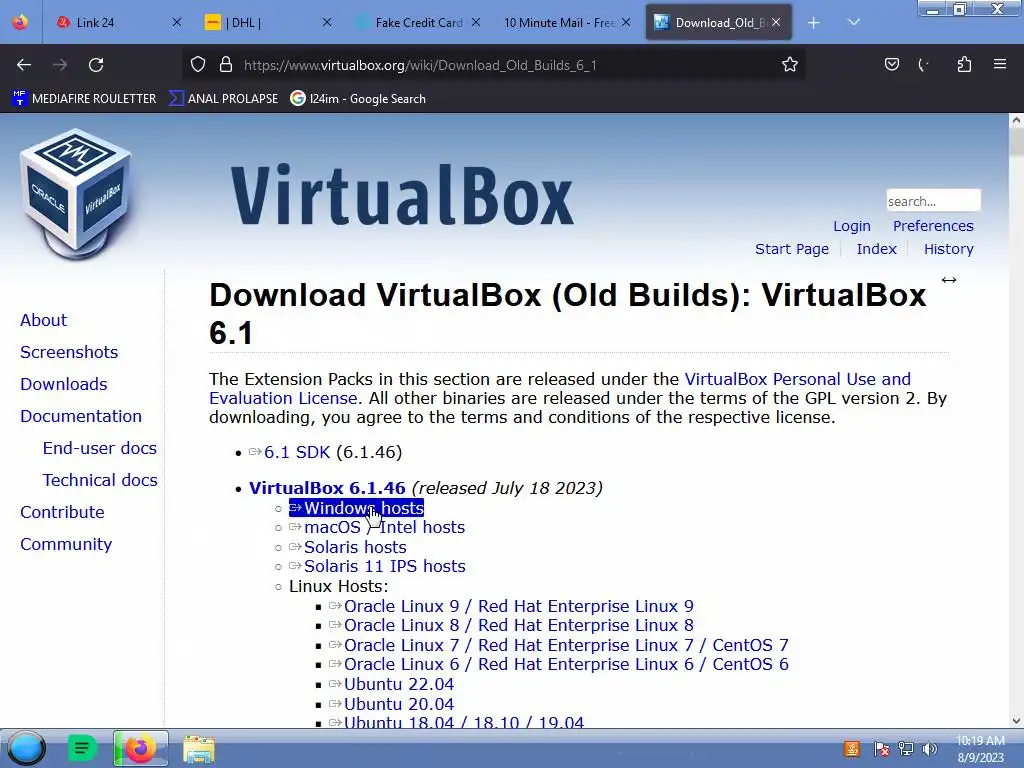Click the VirtualBox search field
Viewport: 1024px width, 768px height.
[x=933, y=200]
